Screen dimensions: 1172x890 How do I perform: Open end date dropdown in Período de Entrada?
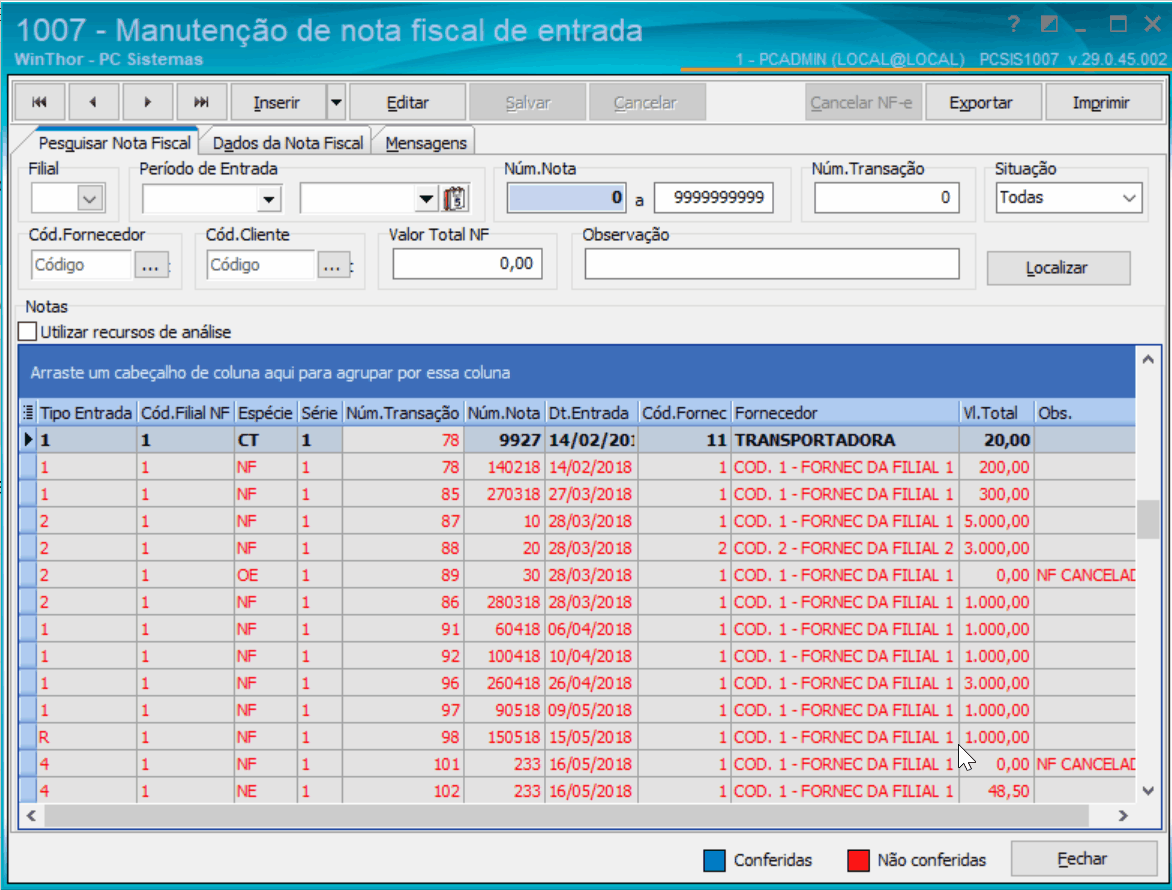pyautogui.click(x=426, y=199)
